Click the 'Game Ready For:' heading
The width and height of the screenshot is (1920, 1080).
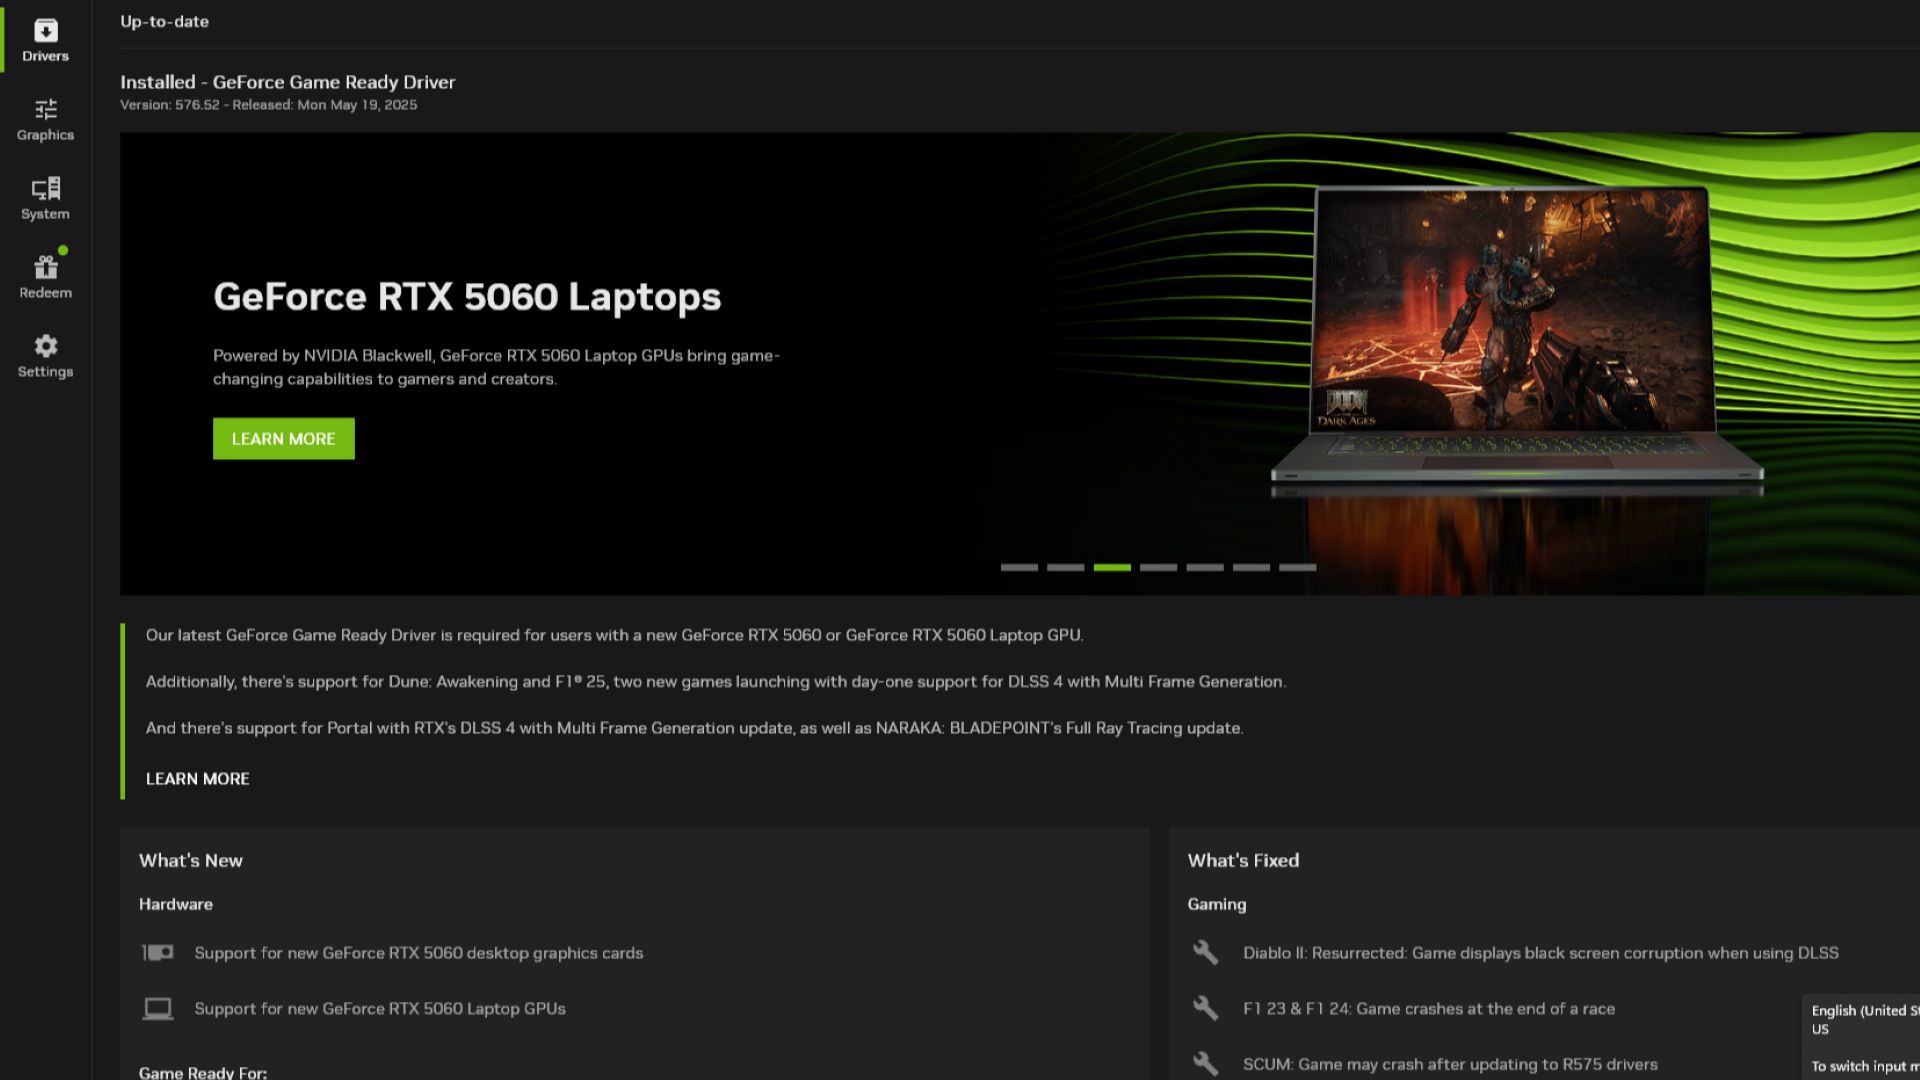click(x=203, y=1072)
